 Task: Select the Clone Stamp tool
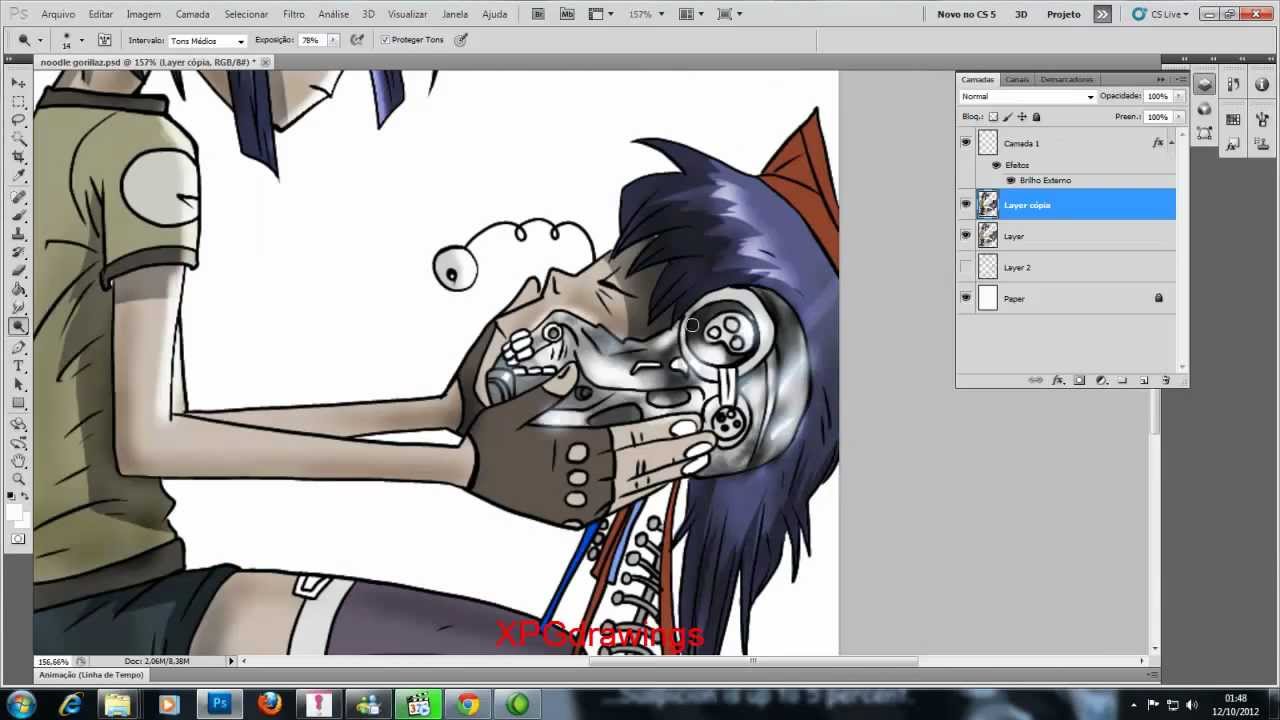tap(19, 231)
